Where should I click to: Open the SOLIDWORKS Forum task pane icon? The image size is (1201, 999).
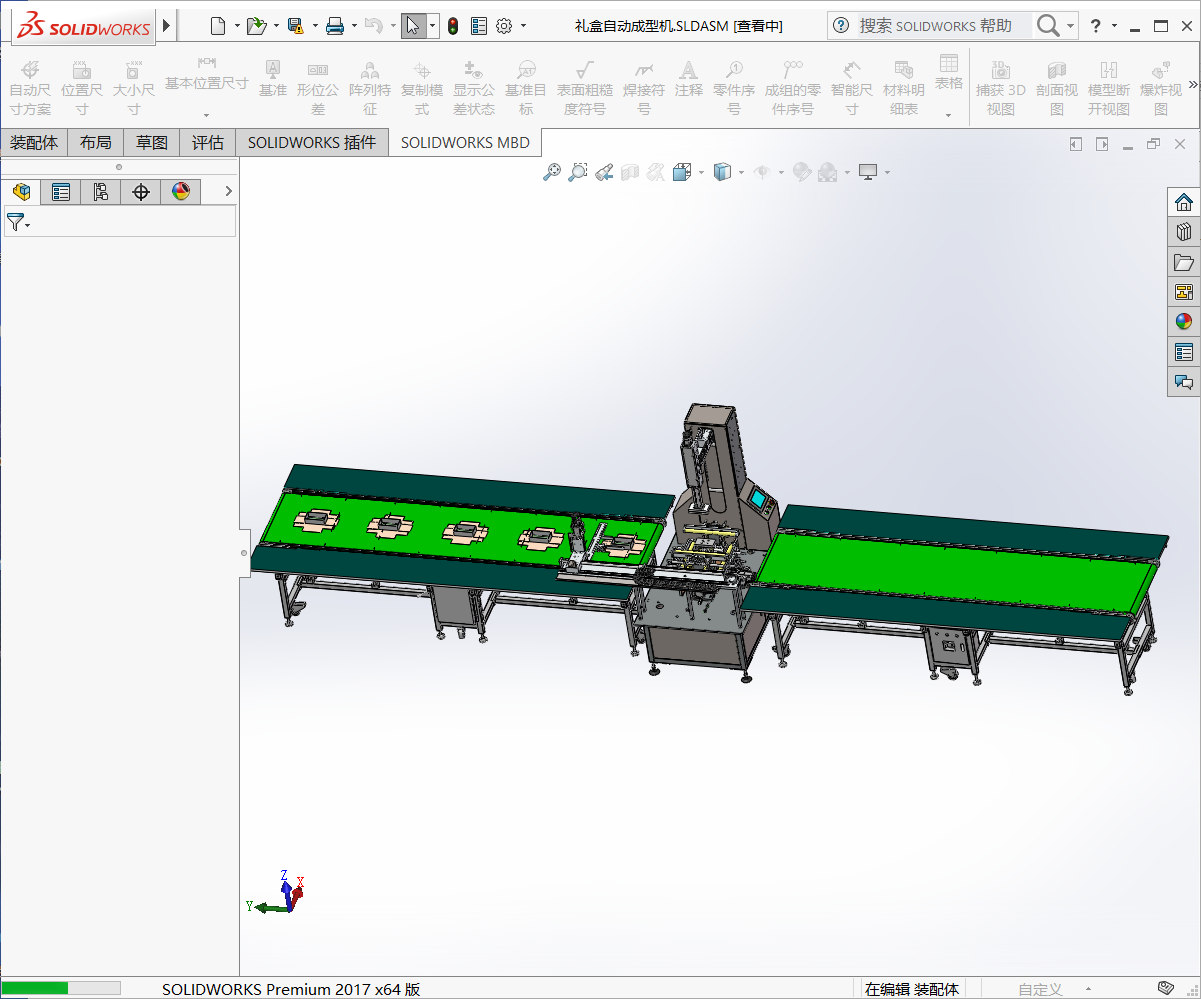coord(1184,382)
